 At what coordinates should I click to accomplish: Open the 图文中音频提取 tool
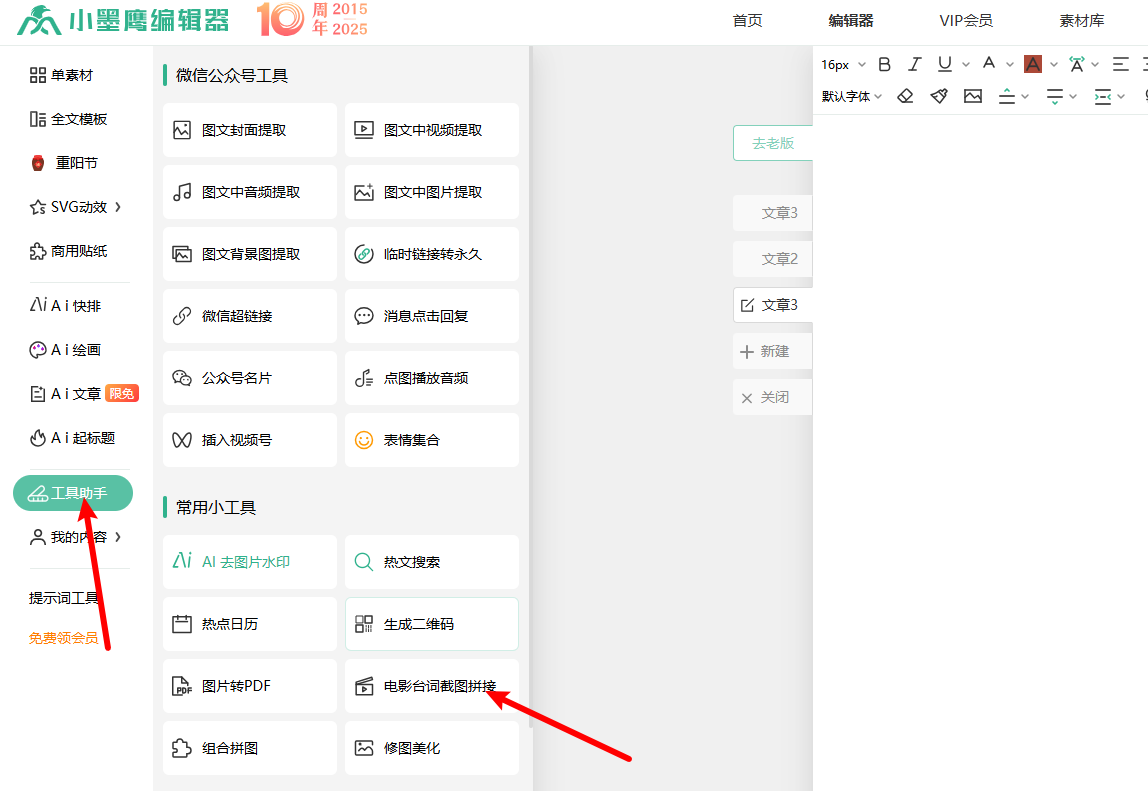pos(250,192)
